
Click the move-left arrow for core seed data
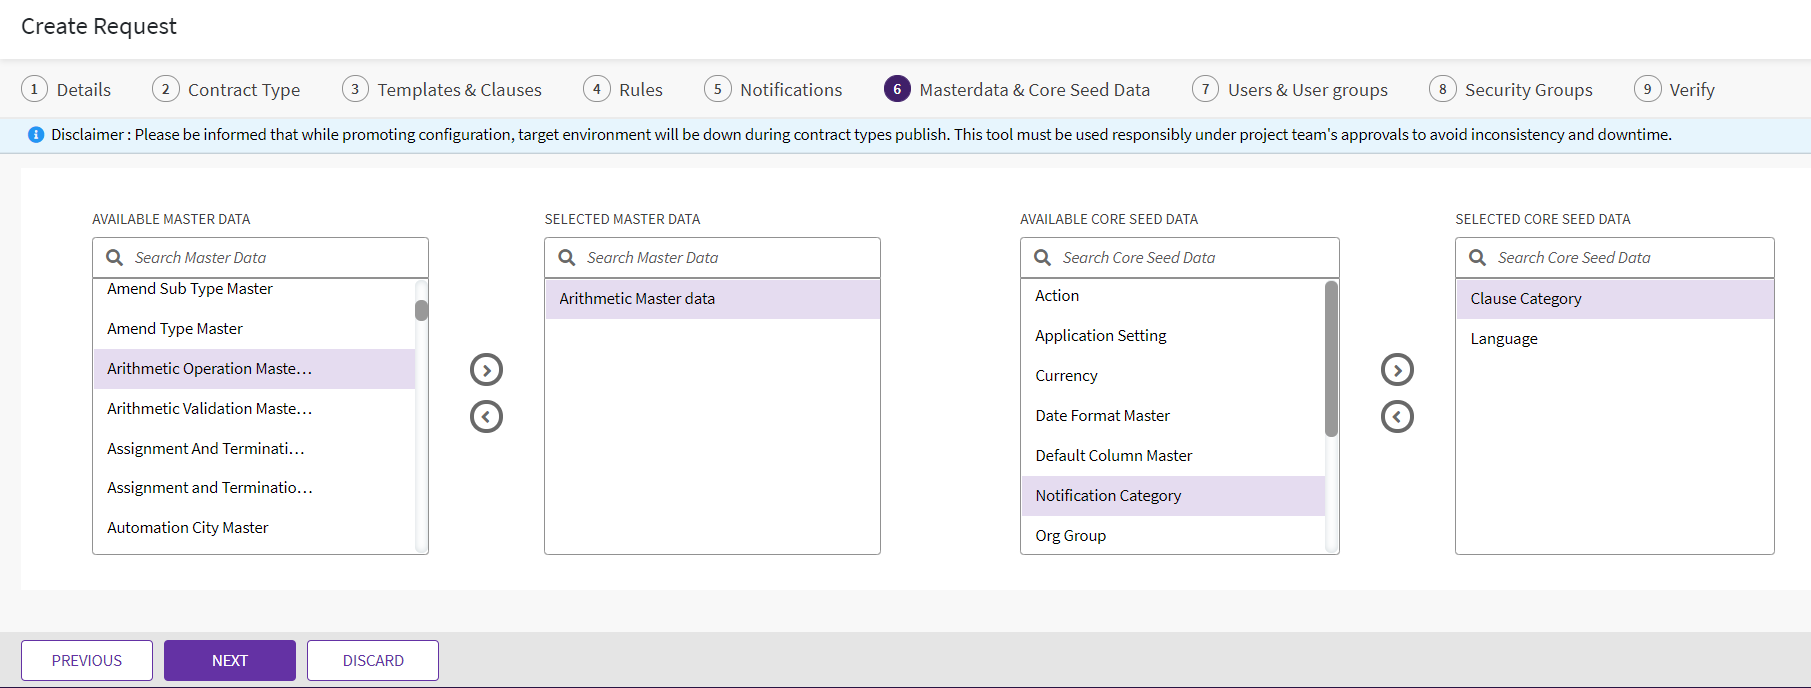pyautogui.click(x=1397, y=416)
